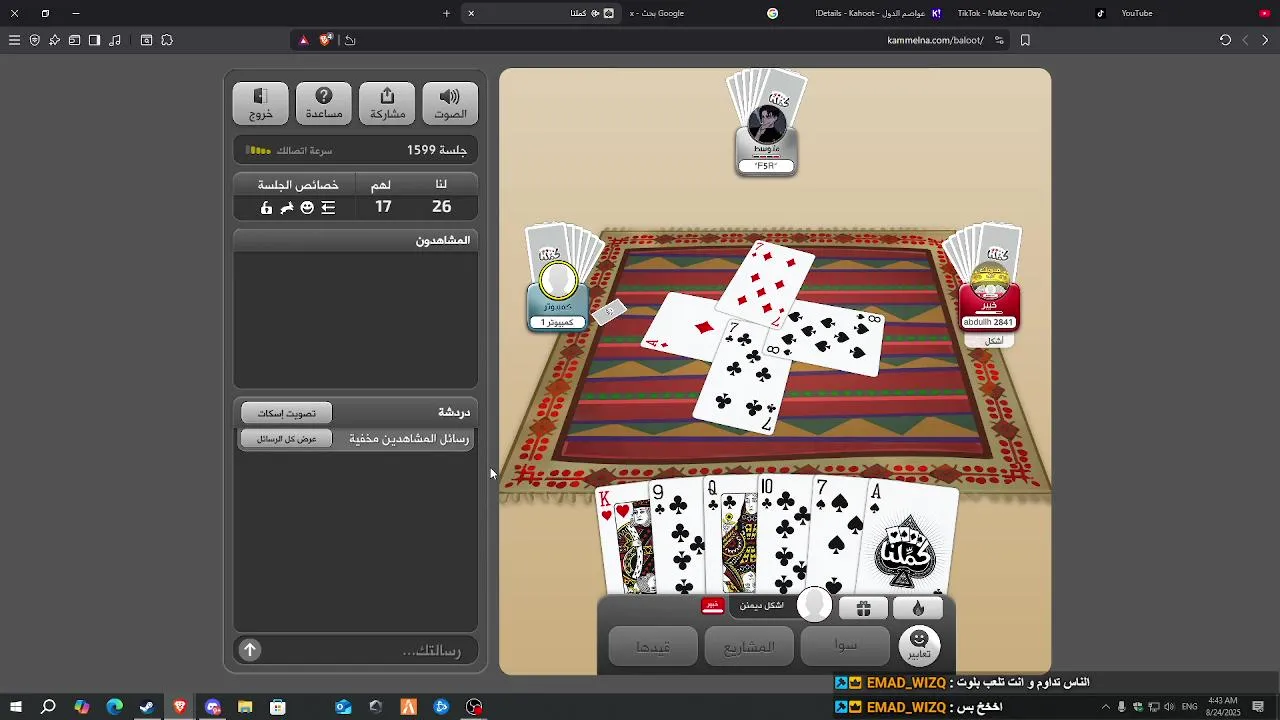Click the الصوت sound button

pos(450,103)
